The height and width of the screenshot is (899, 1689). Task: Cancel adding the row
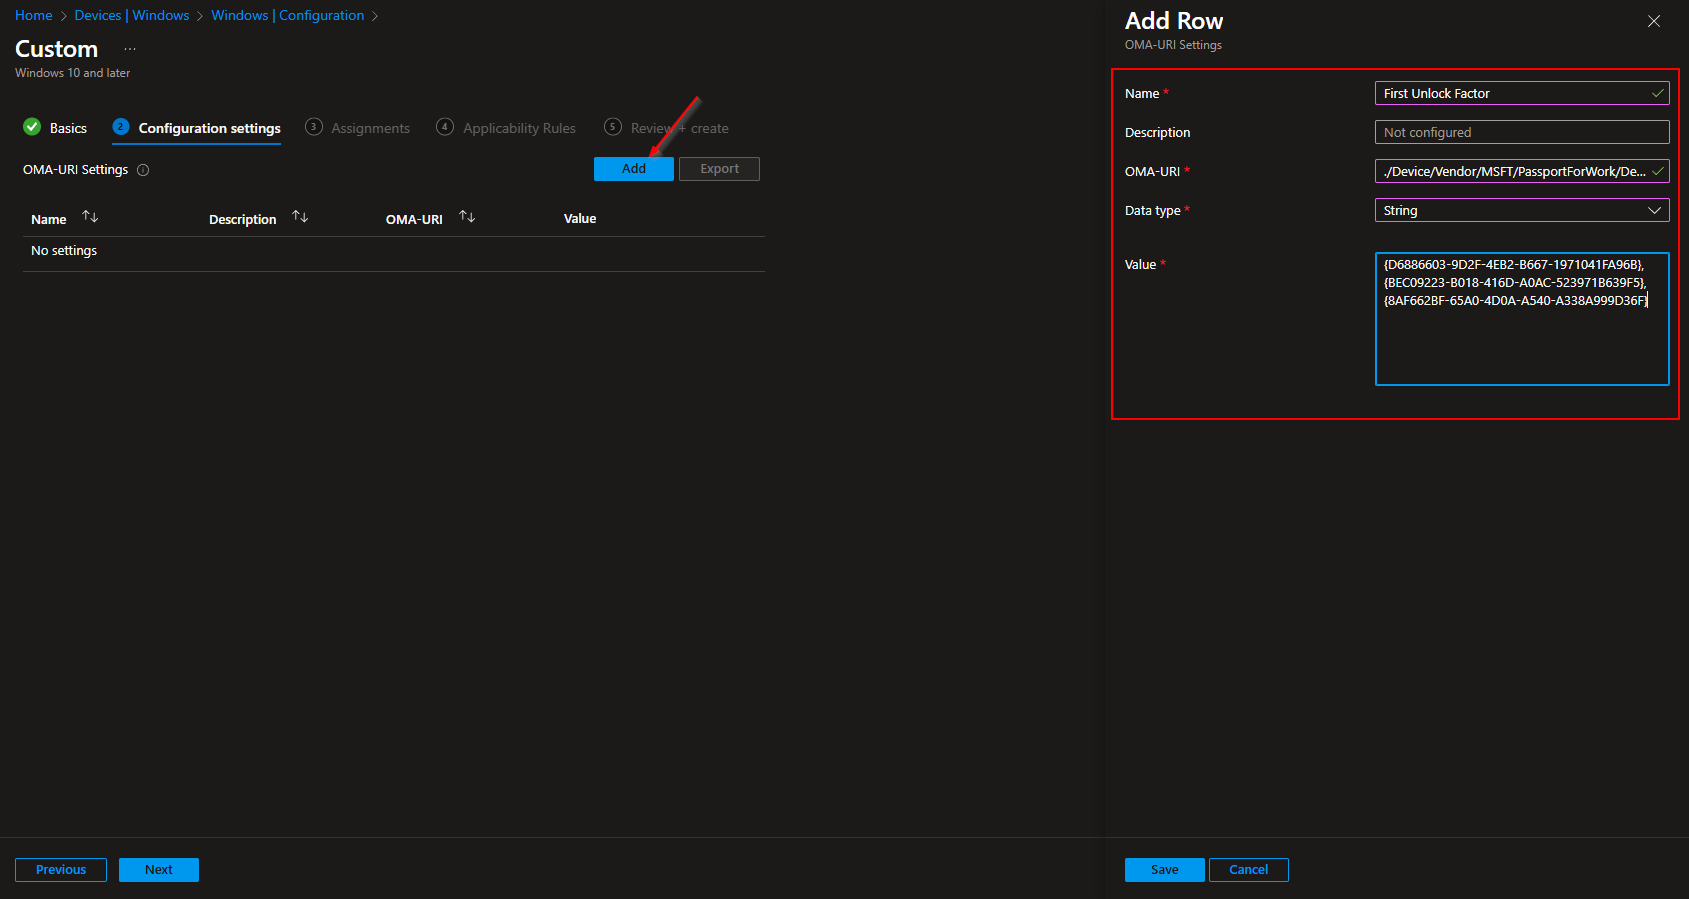tap(1248, 870)
